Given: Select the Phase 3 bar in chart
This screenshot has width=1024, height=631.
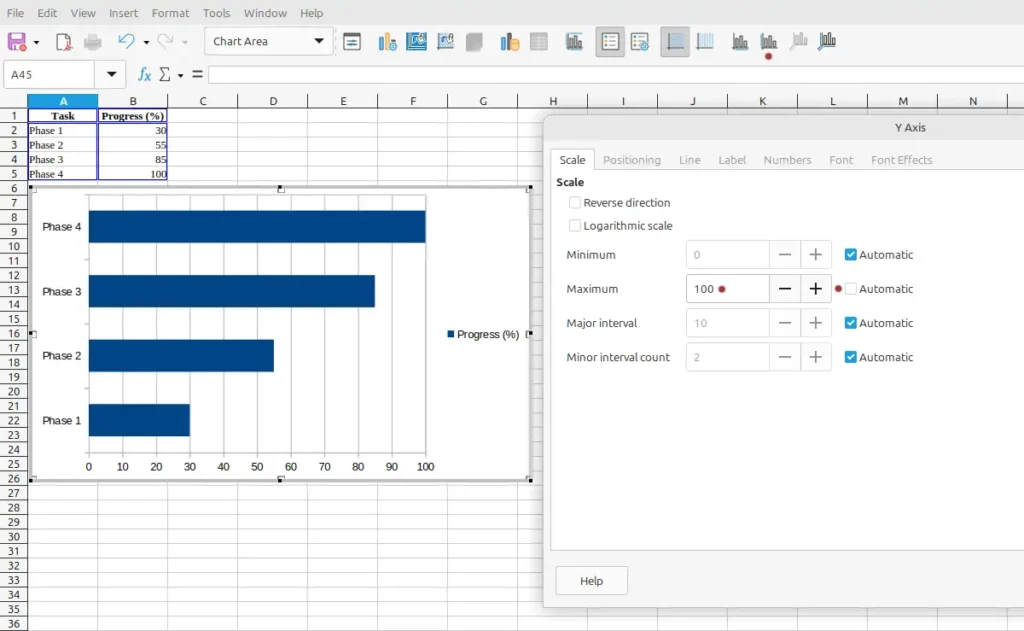Looking at the screenshot, I should coord(231,291).
